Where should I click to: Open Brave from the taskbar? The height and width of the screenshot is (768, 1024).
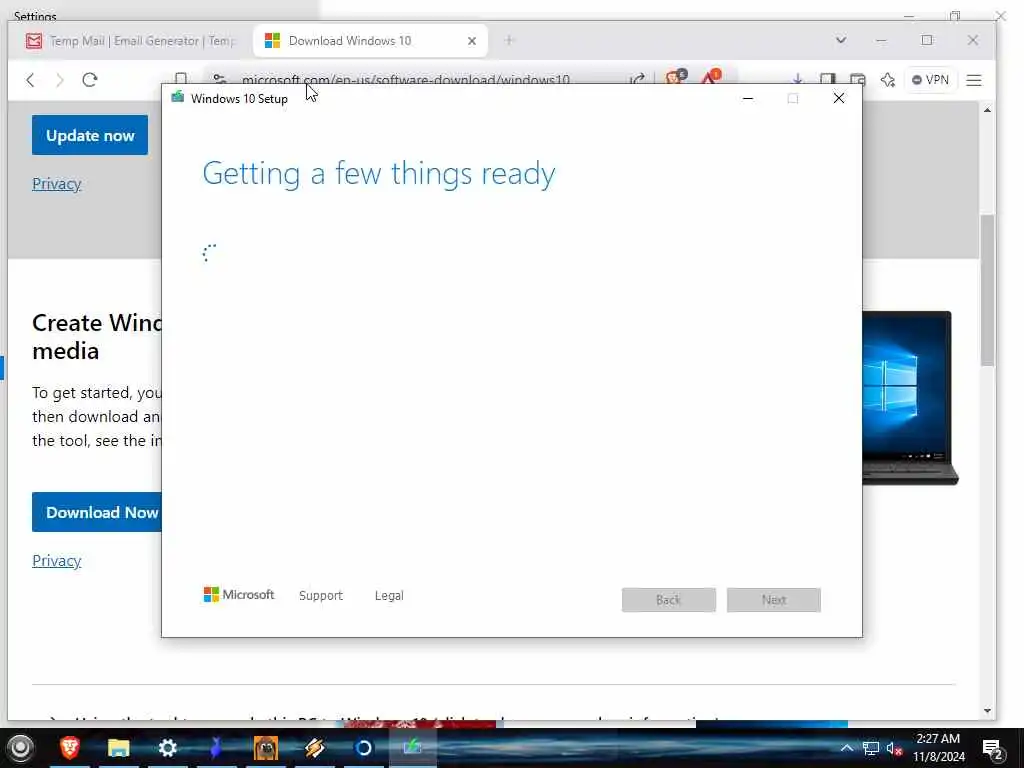[x=70, y=747]
